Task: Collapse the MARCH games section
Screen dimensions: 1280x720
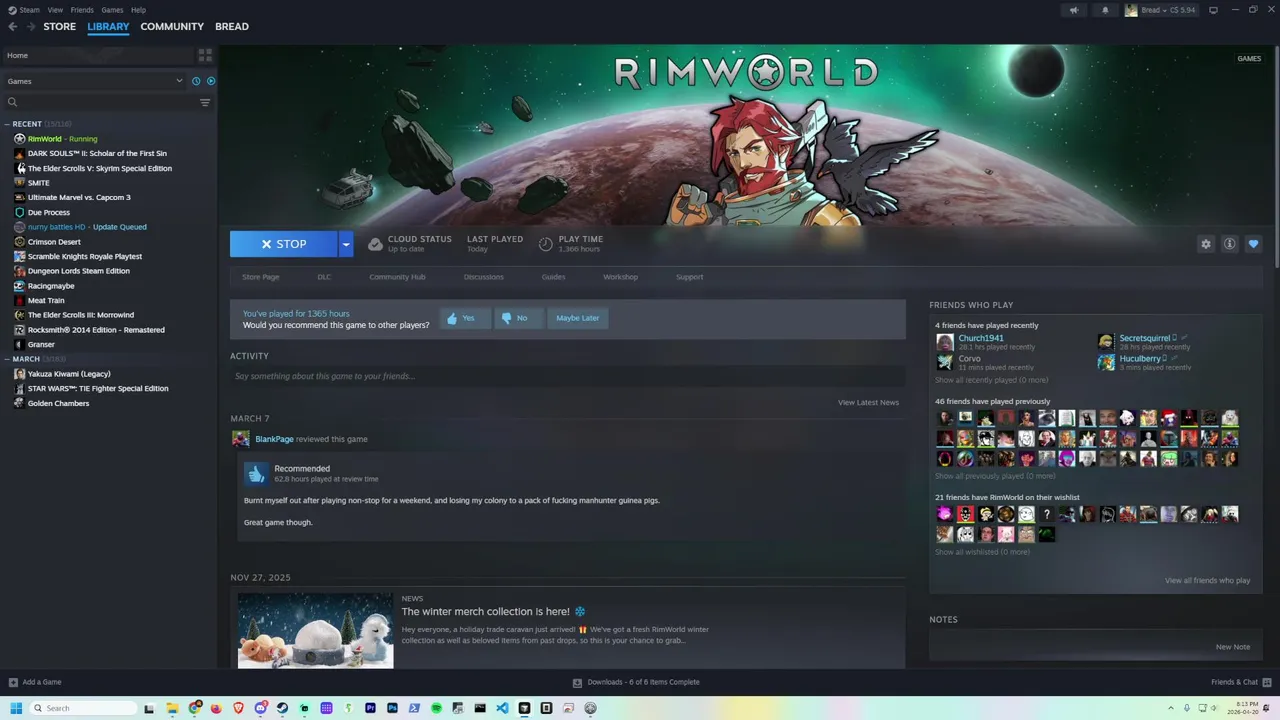Action: click(7, 359)
